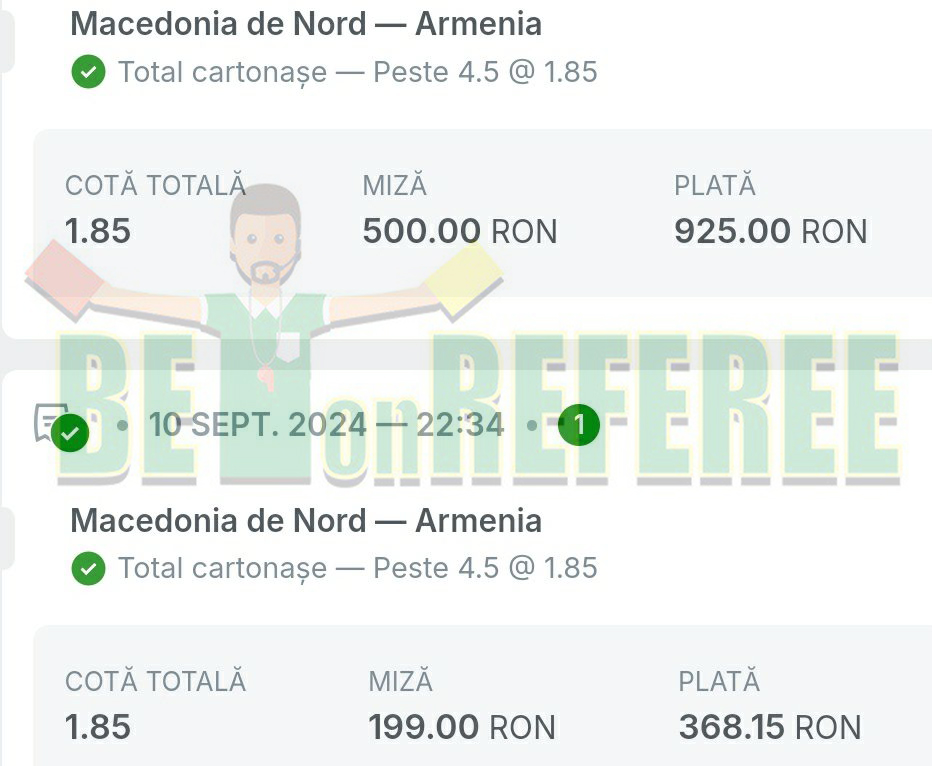
Task: Click the 10 SEPT. 2024 — 22:34 timestamp
Action: click(x=326, y=426)
